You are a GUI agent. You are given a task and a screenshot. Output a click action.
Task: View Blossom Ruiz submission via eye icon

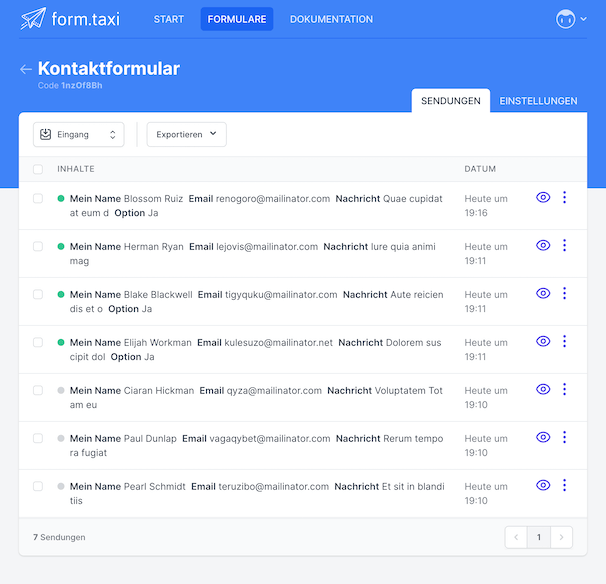[x=543, y=198]
